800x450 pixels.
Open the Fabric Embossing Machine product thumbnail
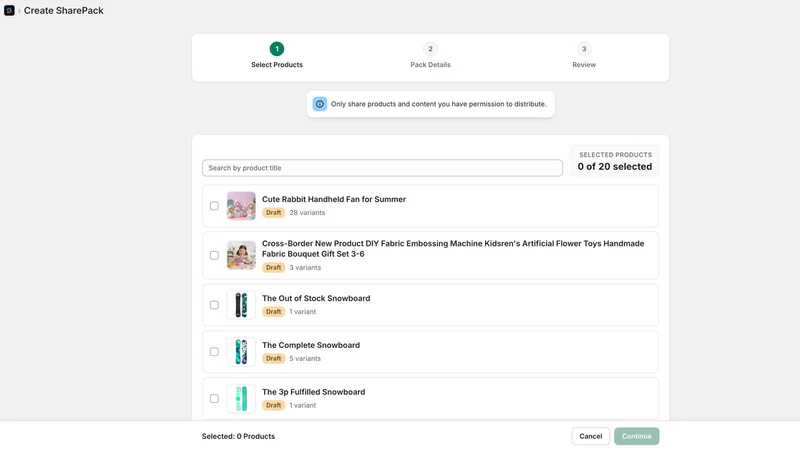click(x=241, y=255)
